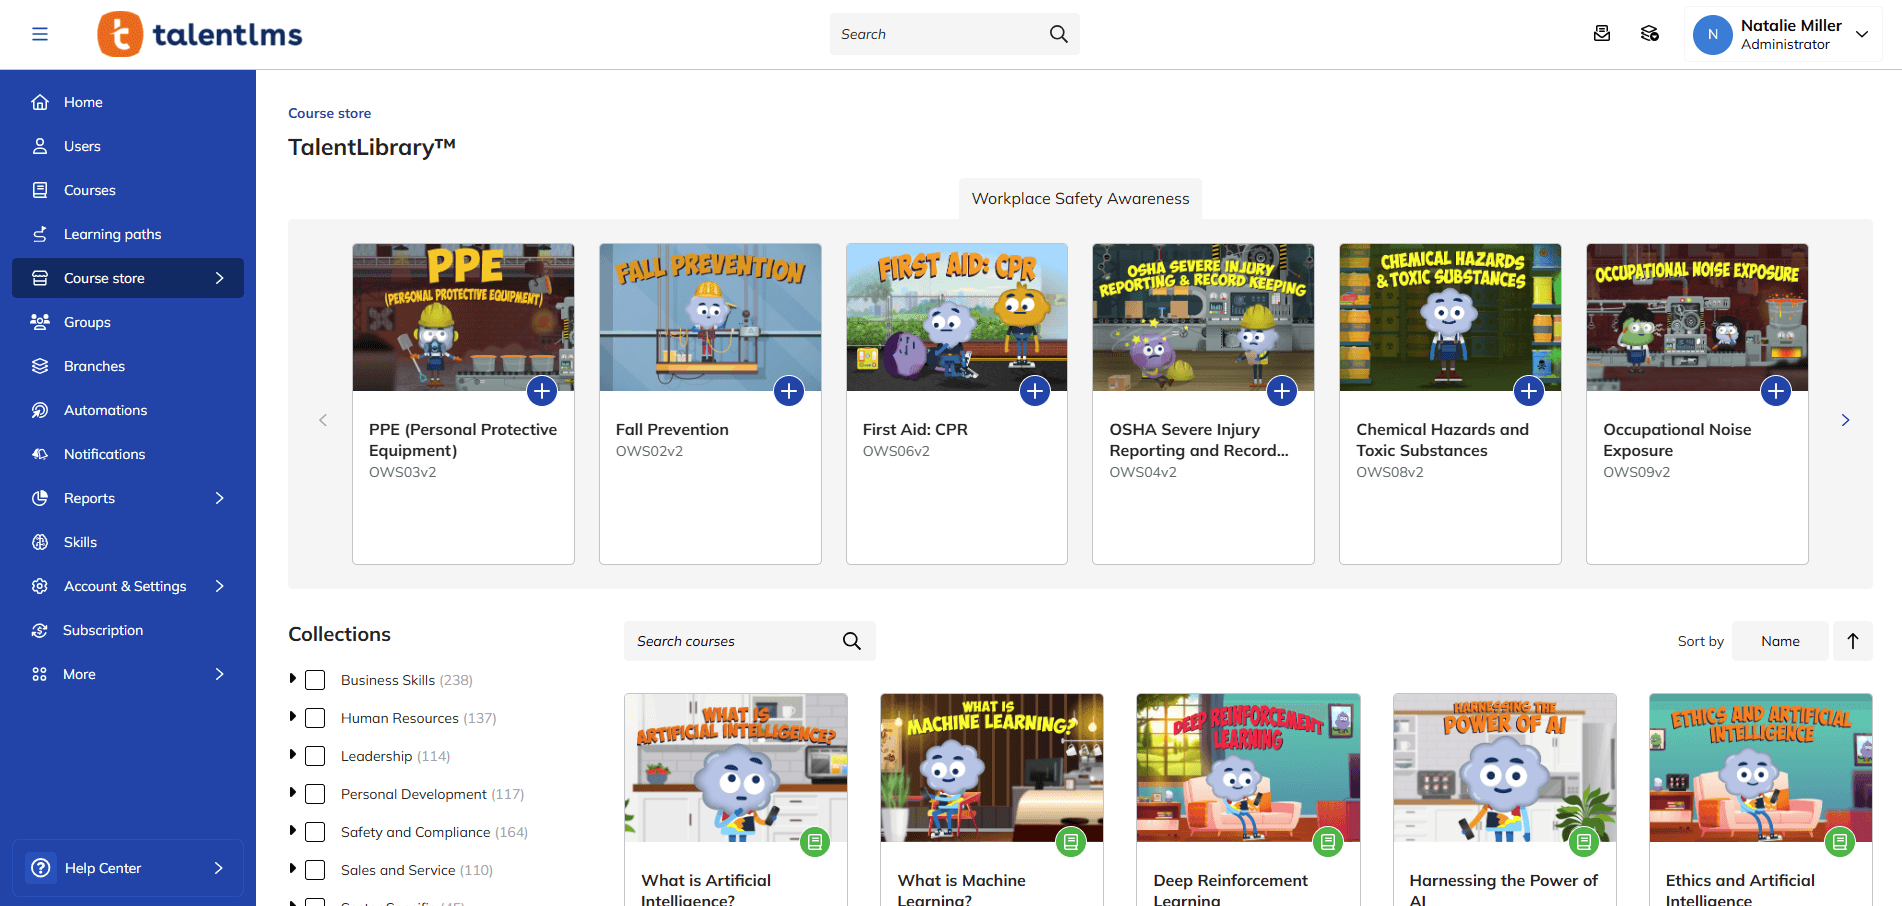This screenshot has width=1902, height=906.
Task: Open the inbox messages icon
Action: pyautogui.click(x=1602, y=33)
